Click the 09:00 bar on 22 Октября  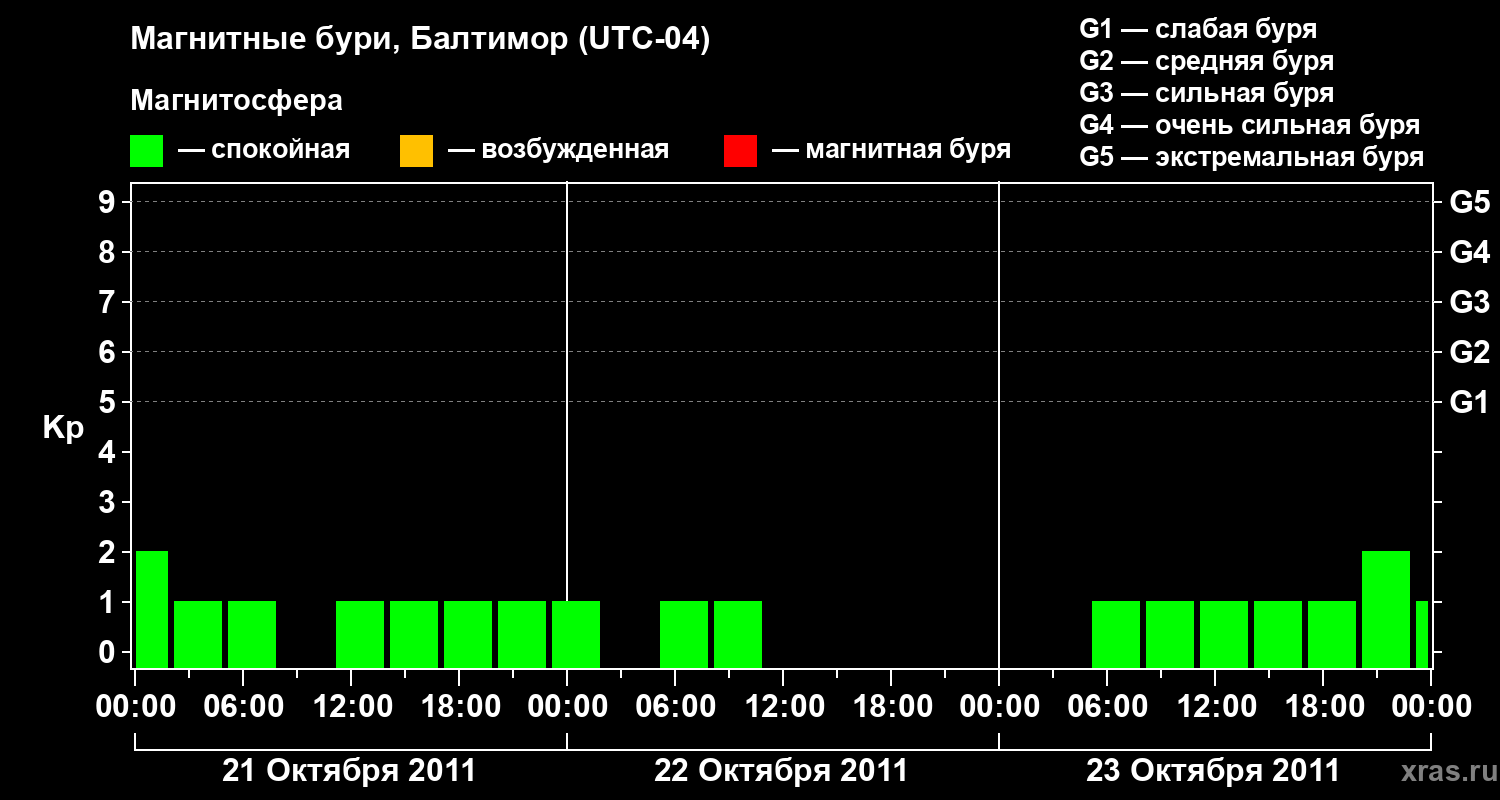pos(738,634)
